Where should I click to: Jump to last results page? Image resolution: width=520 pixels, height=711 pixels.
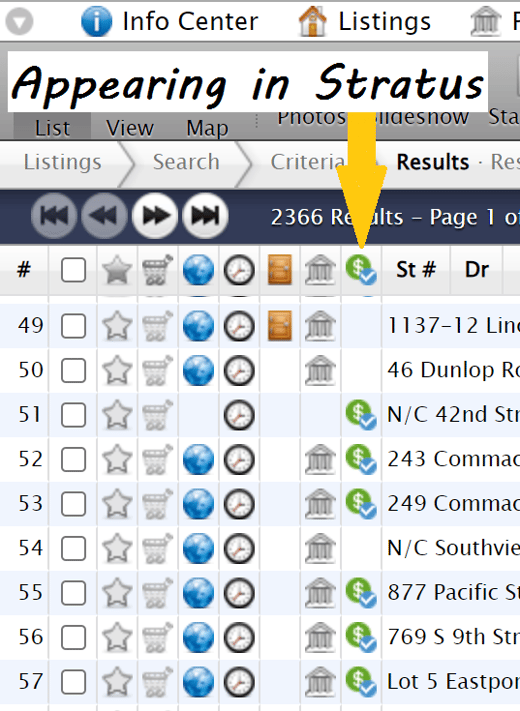pyautogui.click(x=205, y=216)
